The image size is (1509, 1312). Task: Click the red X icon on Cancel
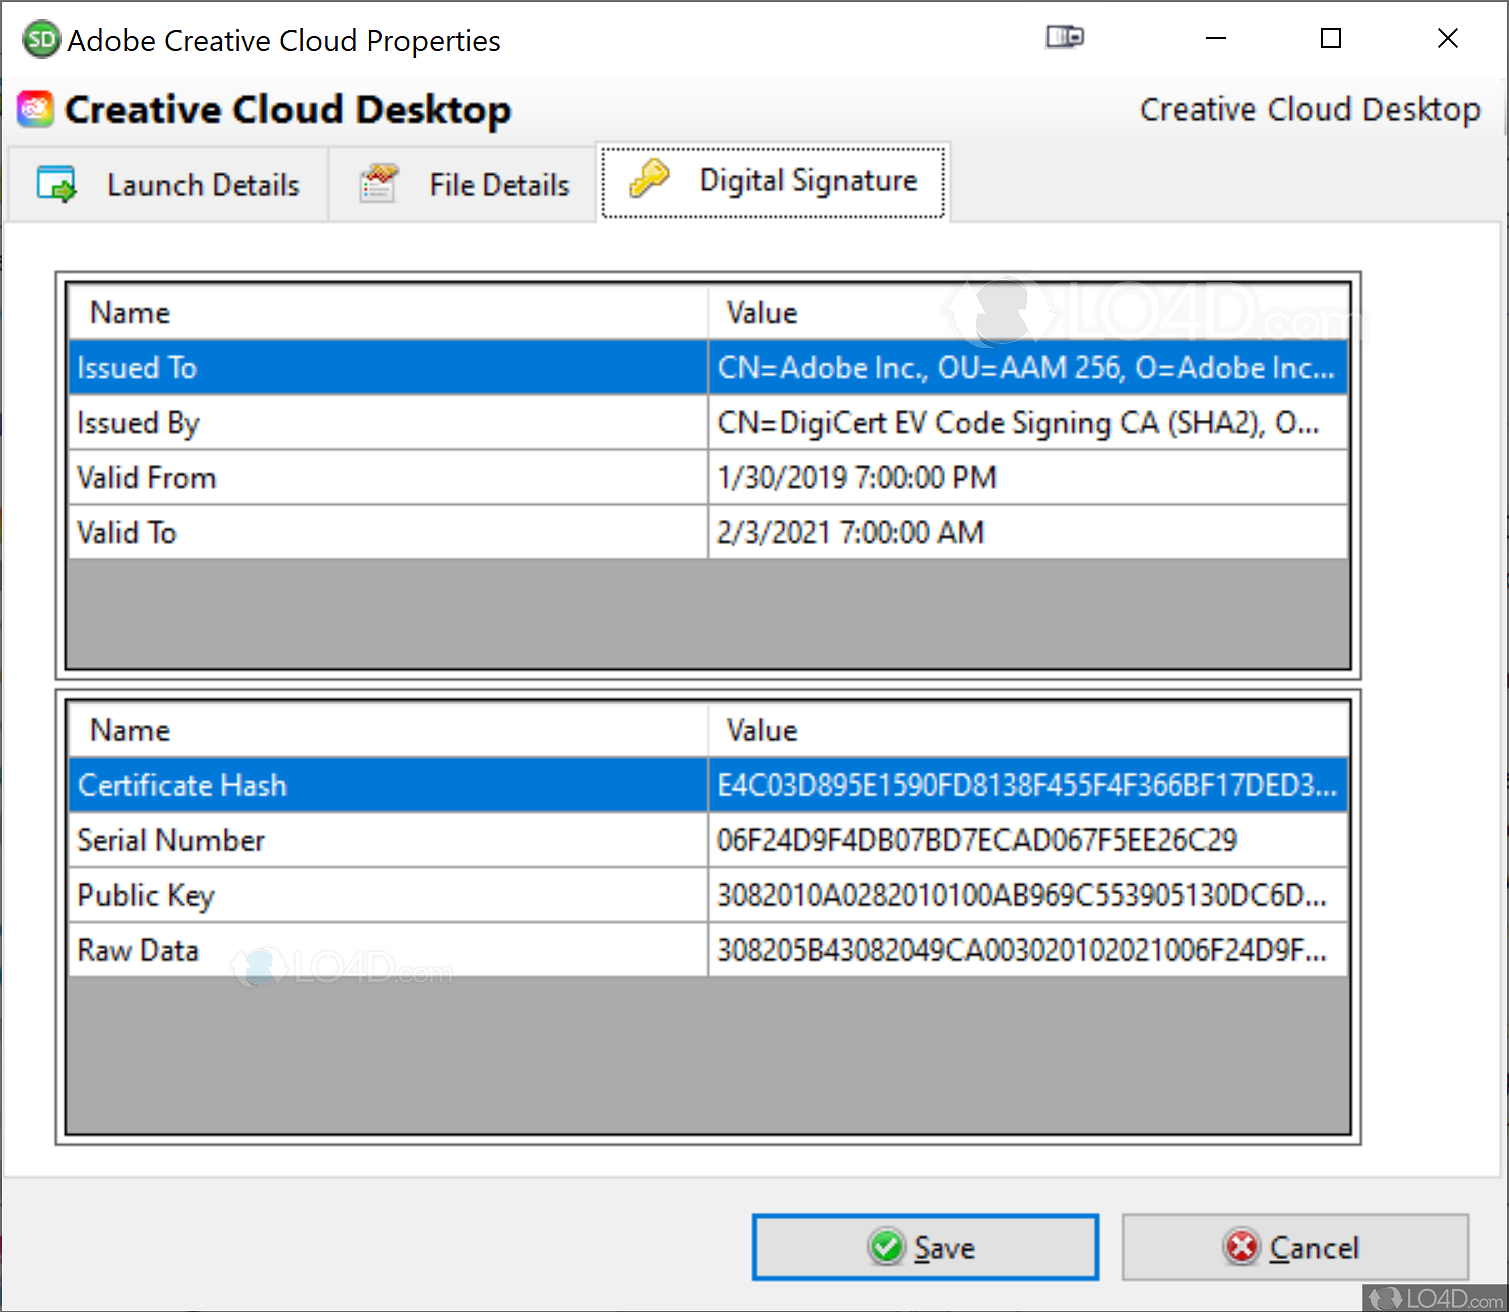coord(1242,1247)
